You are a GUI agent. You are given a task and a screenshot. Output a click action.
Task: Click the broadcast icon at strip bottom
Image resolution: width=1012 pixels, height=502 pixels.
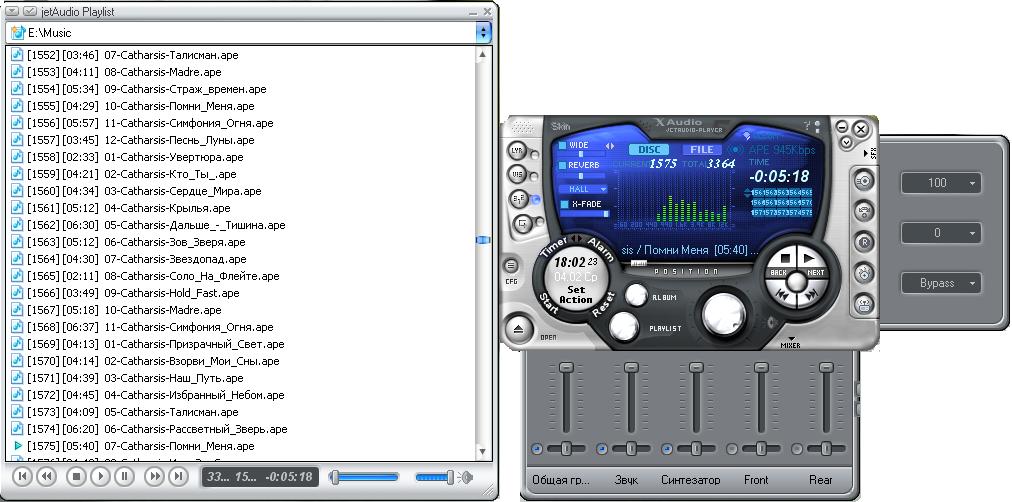tap(864, 303)
